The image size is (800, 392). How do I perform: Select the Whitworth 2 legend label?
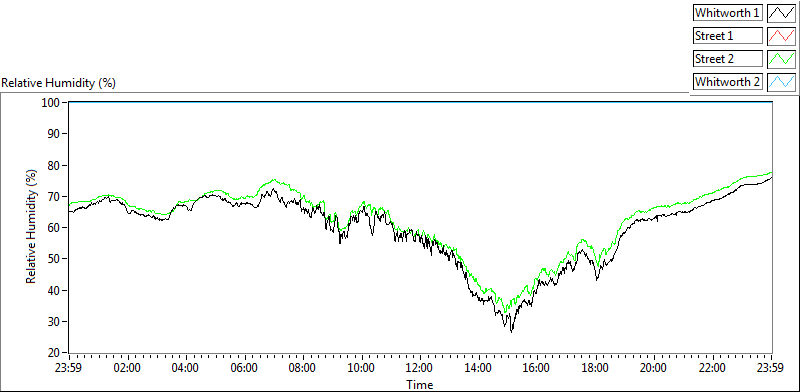click(728, 81)
